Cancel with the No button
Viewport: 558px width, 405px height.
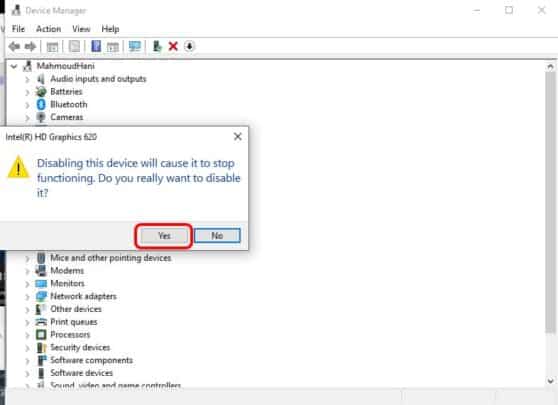[x=217, y=236]
